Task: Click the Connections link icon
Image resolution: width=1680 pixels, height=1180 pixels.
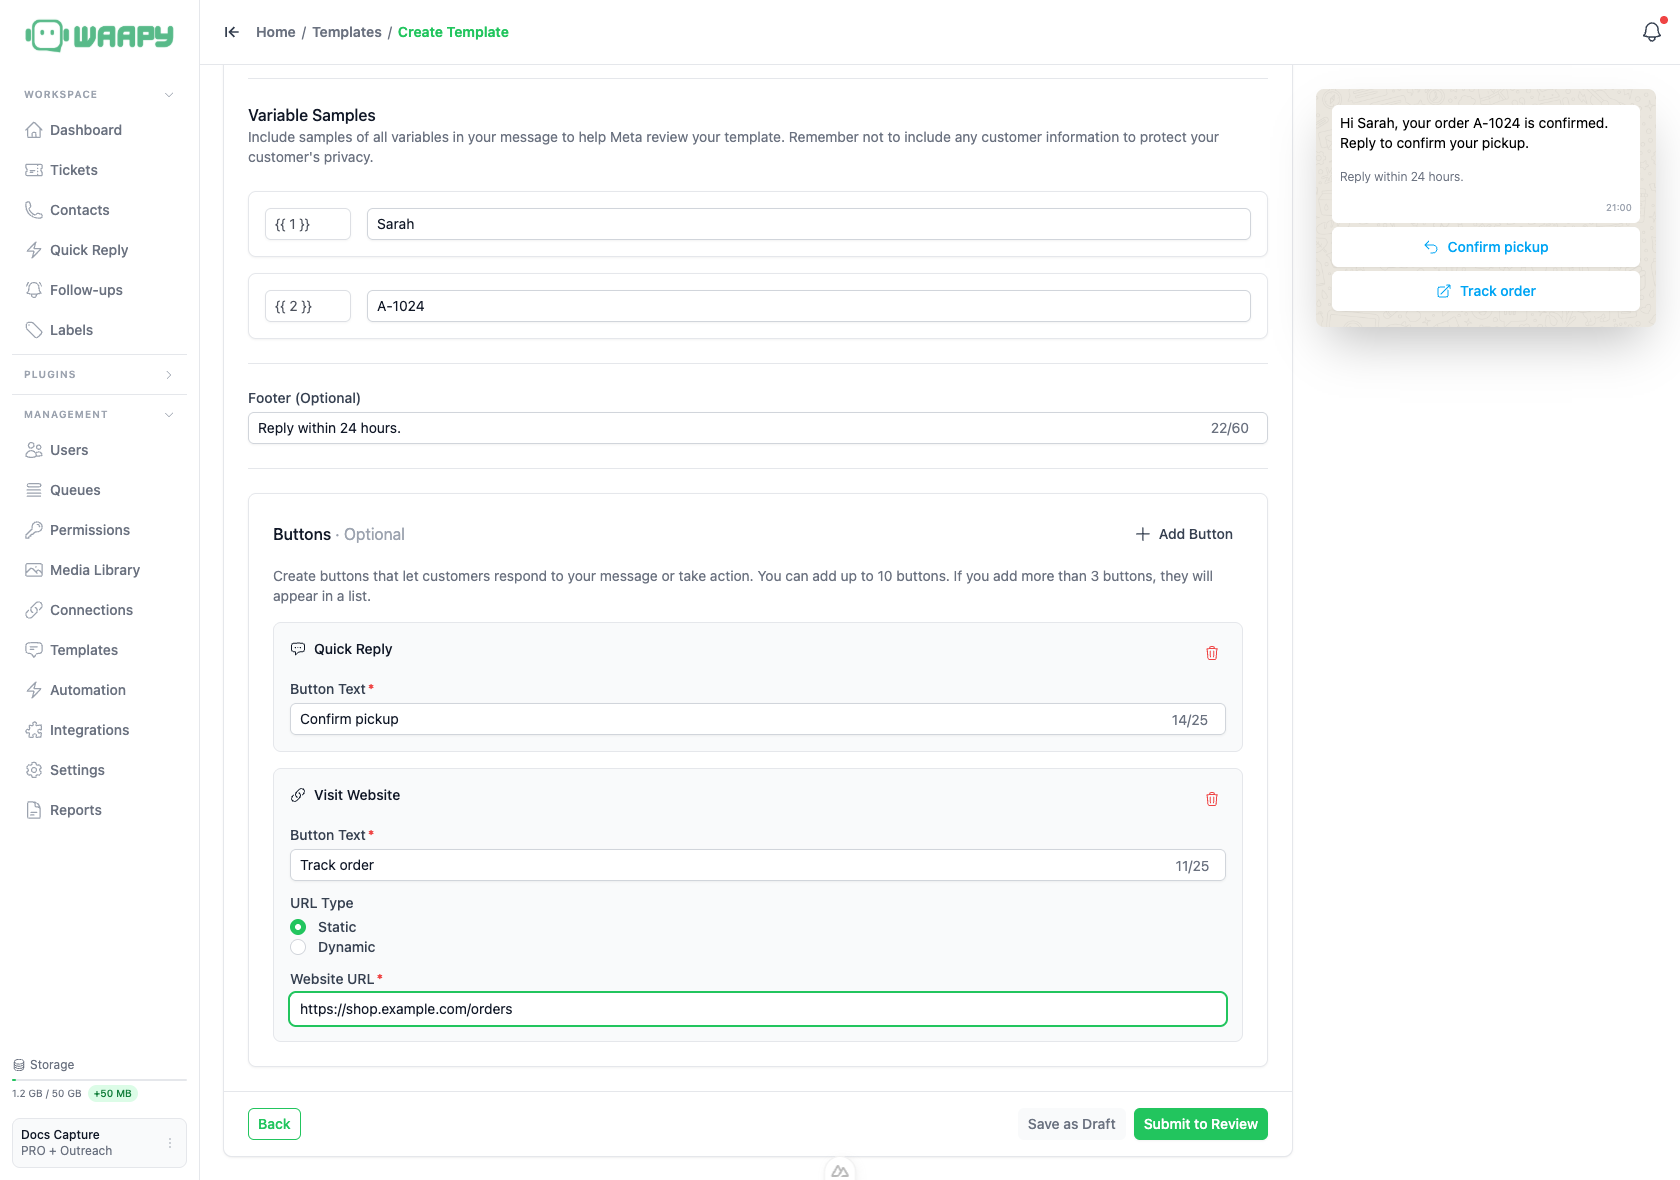Action: tap(34, 610)
